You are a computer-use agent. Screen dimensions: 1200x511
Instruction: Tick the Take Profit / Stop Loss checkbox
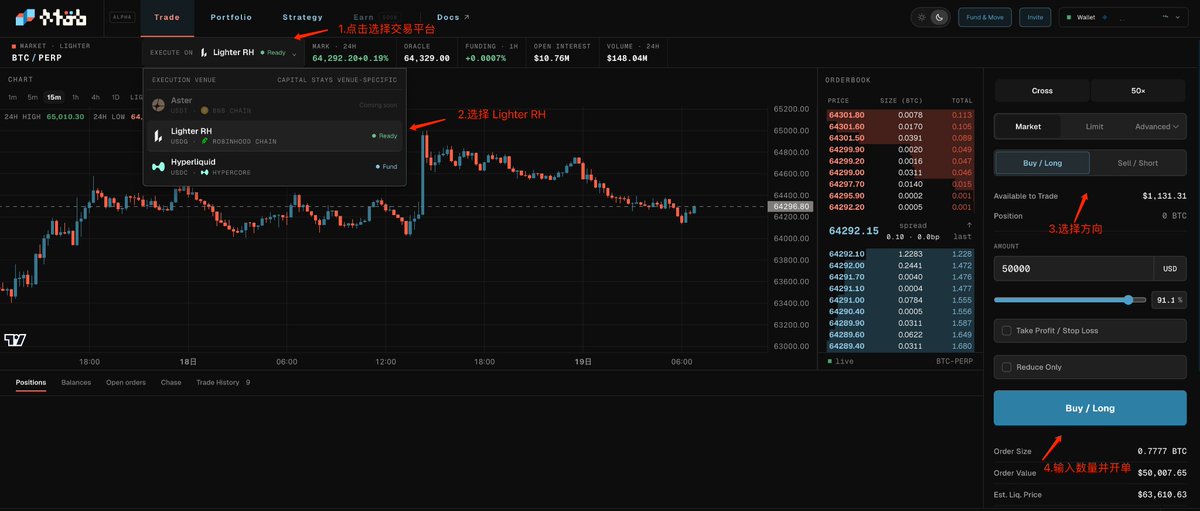pyautogui.click(x=1005, y=330)
